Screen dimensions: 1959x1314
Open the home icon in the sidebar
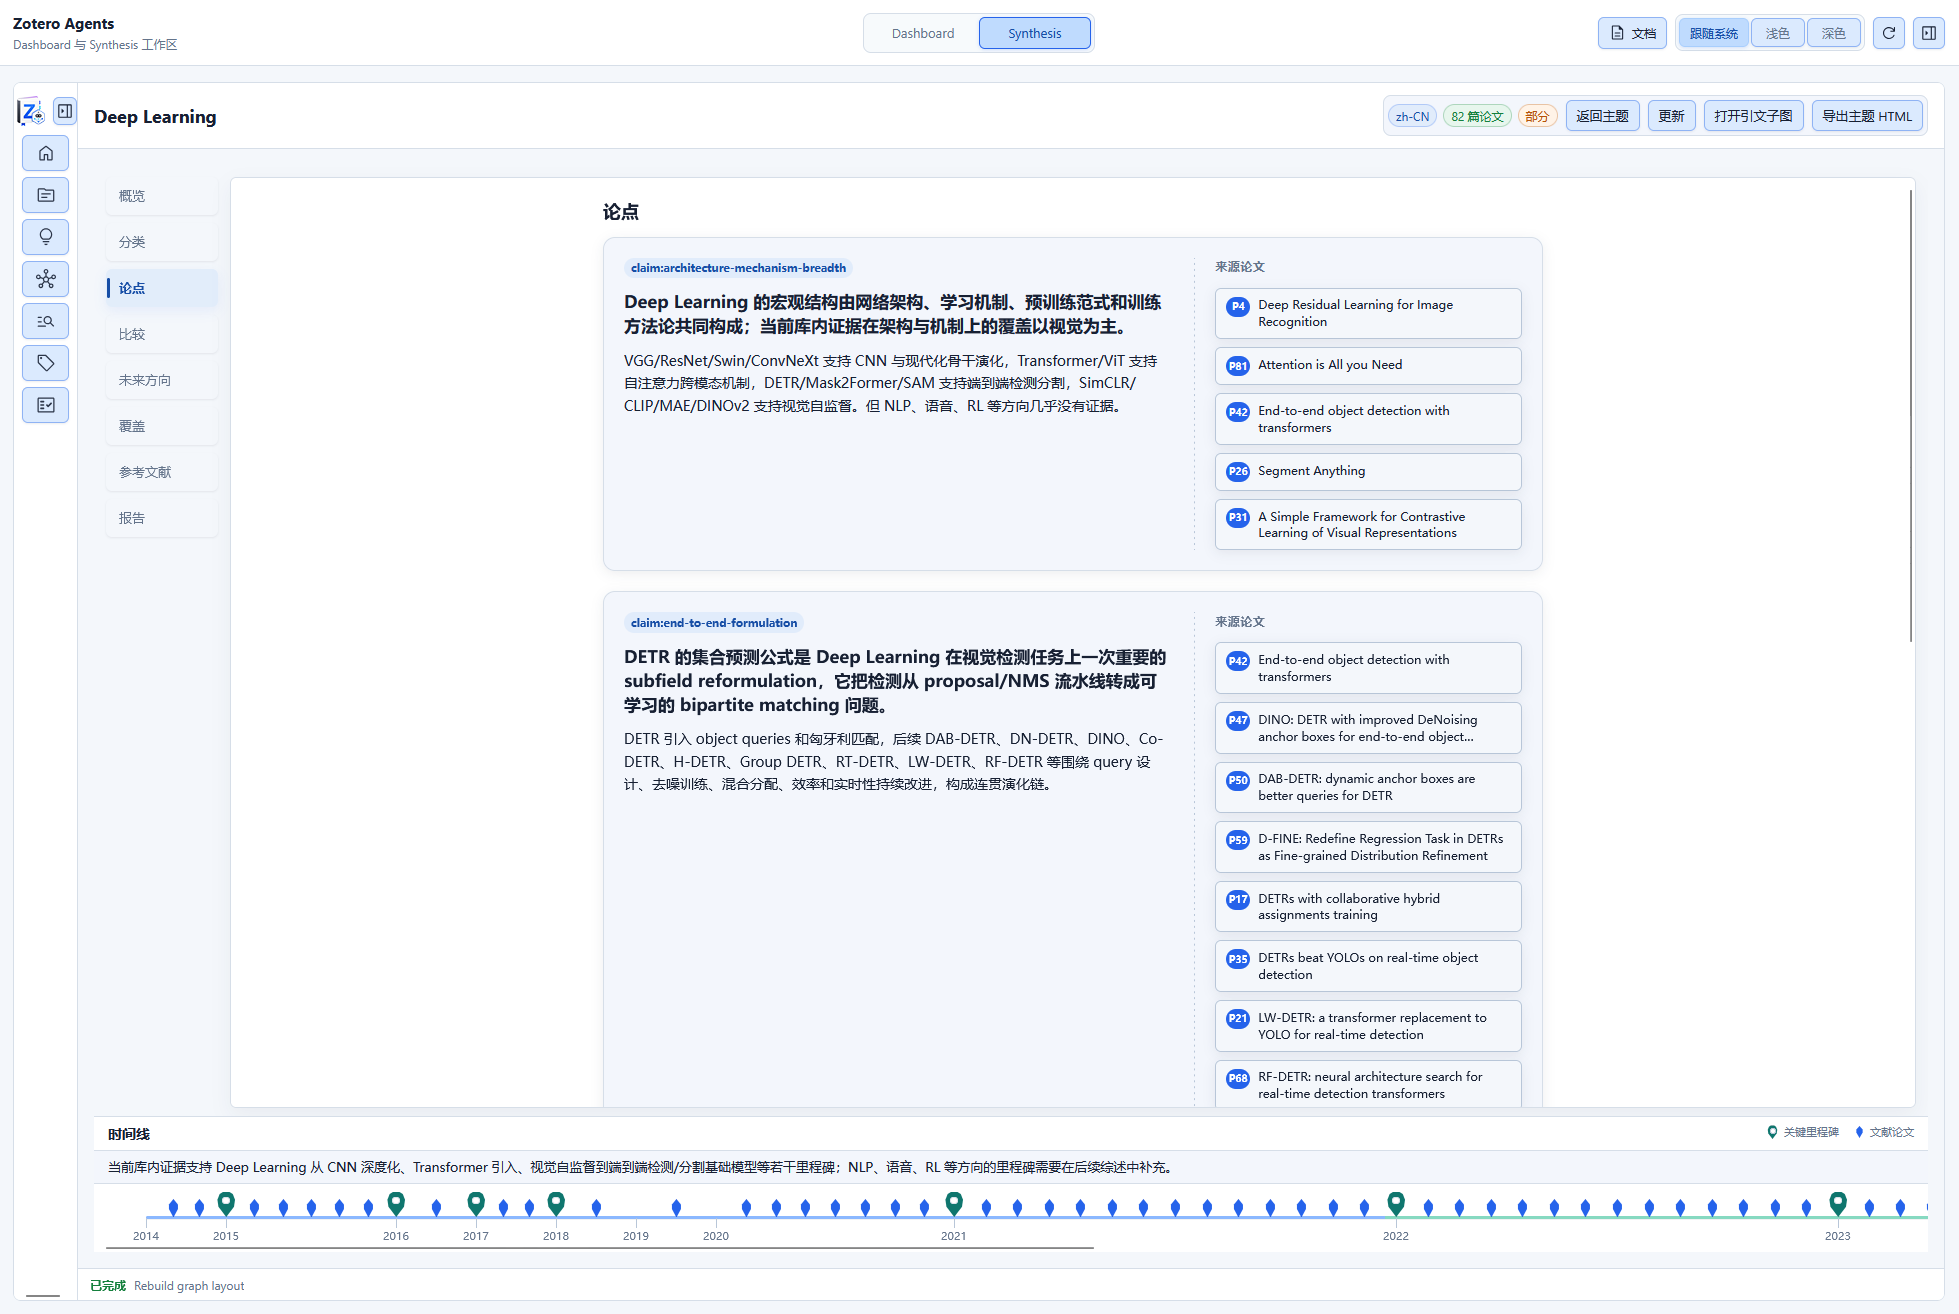click(x=46, y=153)
